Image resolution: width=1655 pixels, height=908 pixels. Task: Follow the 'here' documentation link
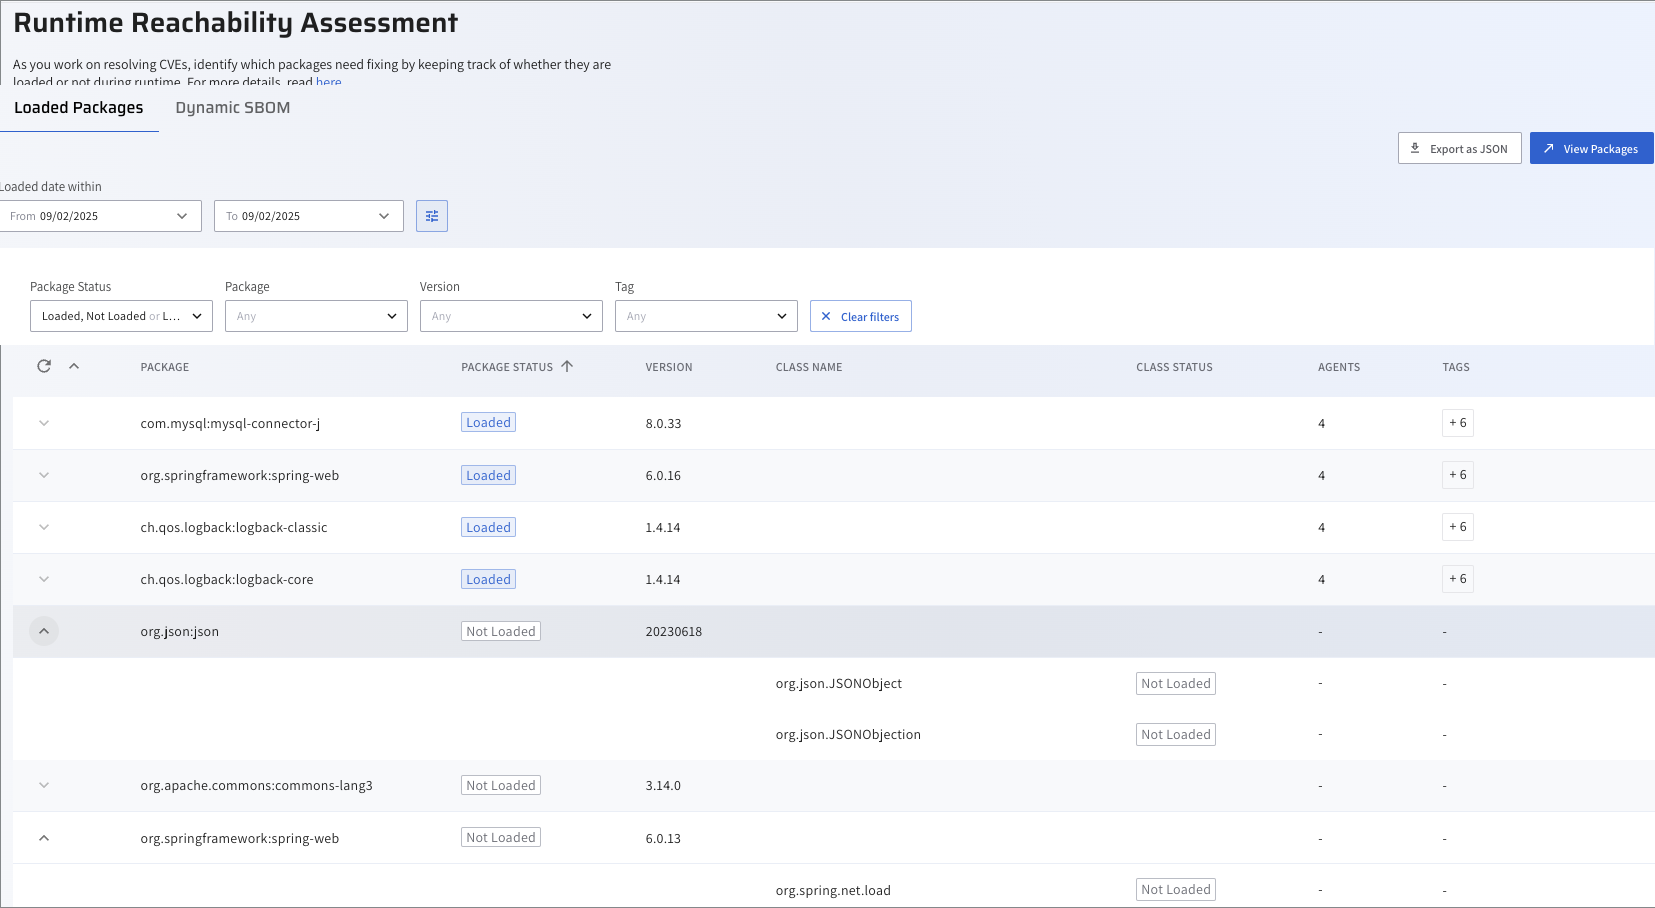click(x=329, y=82)
